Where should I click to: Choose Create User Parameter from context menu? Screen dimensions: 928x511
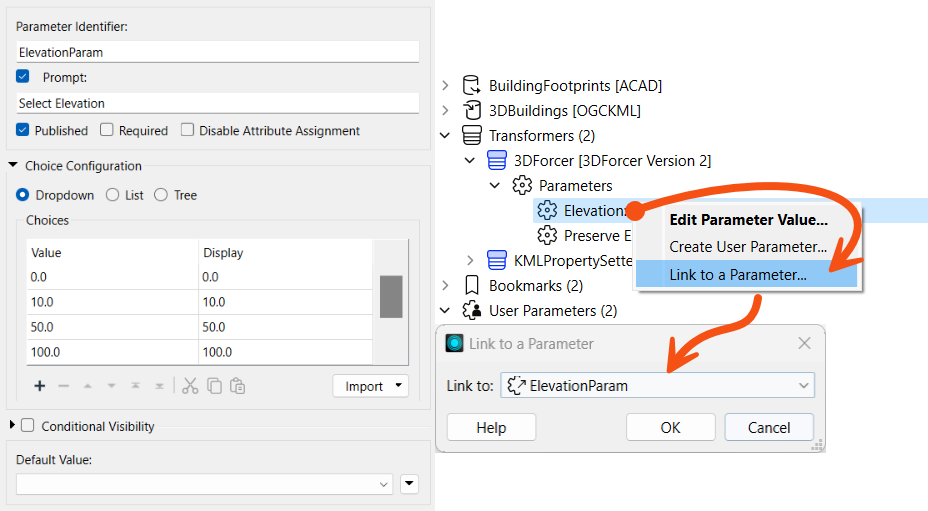coord(748,247)
